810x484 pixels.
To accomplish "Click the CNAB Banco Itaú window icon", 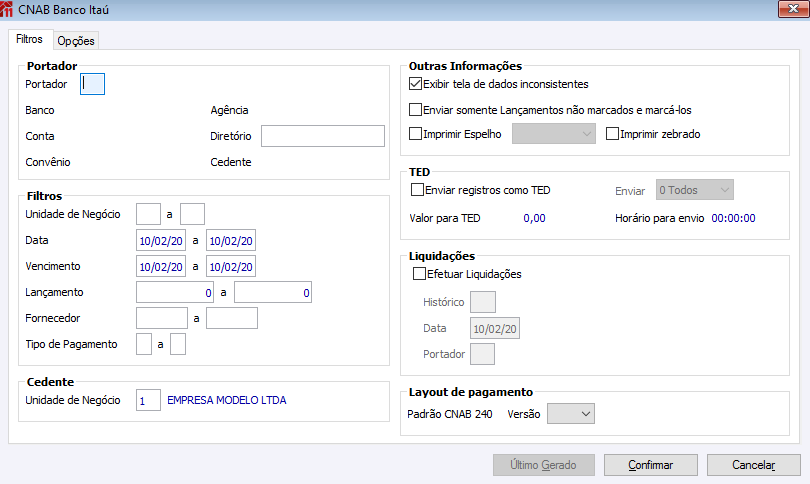I will point(9,10).
